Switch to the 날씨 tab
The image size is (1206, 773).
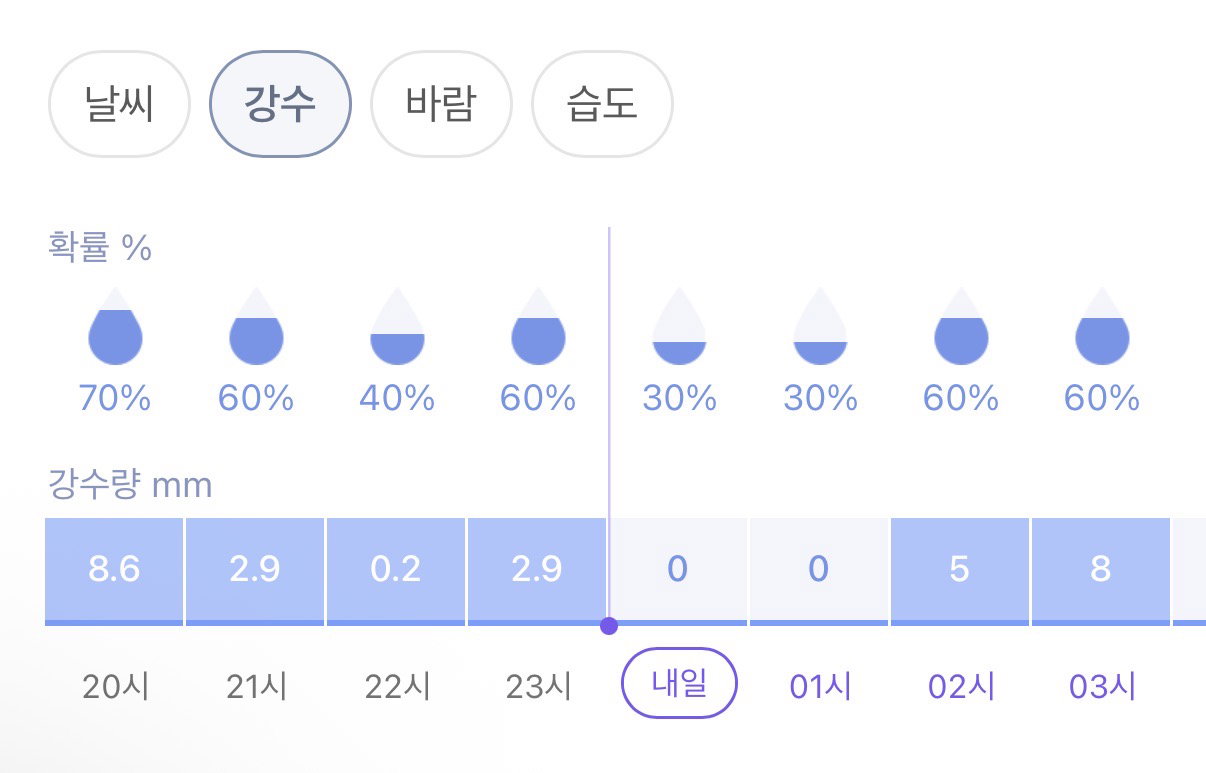[119, 104]
